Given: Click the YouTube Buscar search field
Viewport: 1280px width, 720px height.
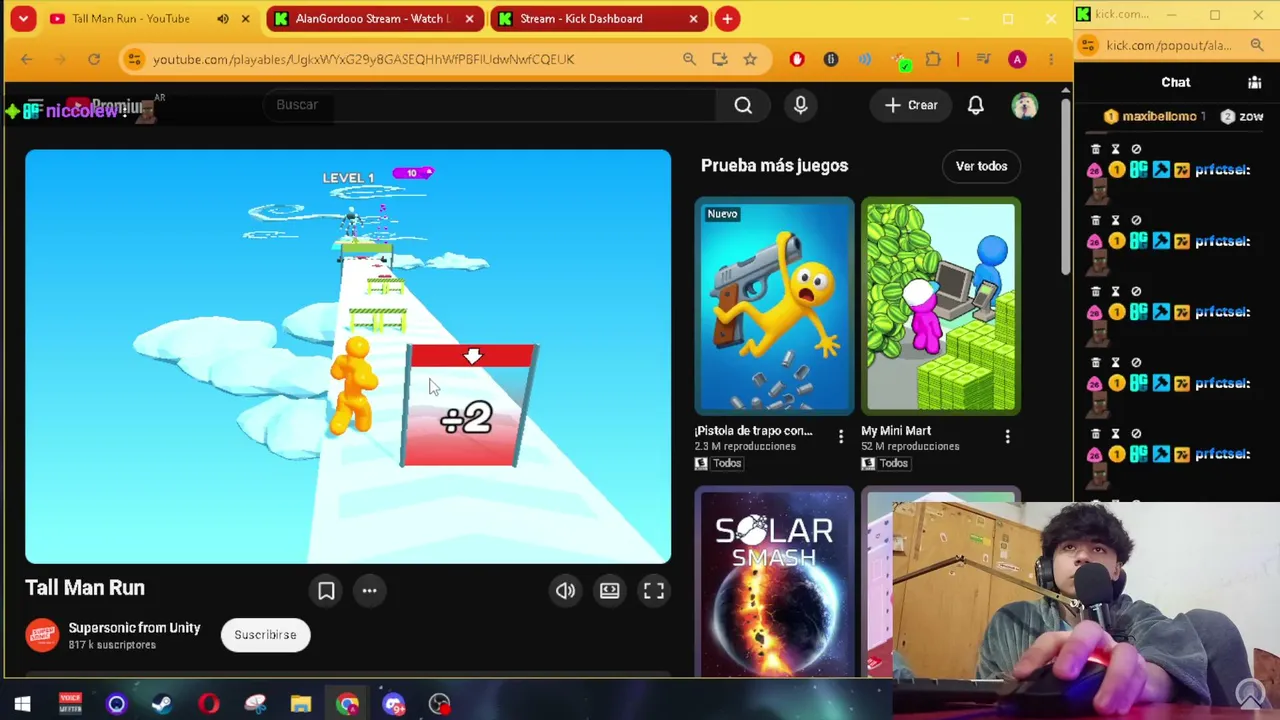Looking at the screenshot, I should pyautogui.click(x=490, y=105).
